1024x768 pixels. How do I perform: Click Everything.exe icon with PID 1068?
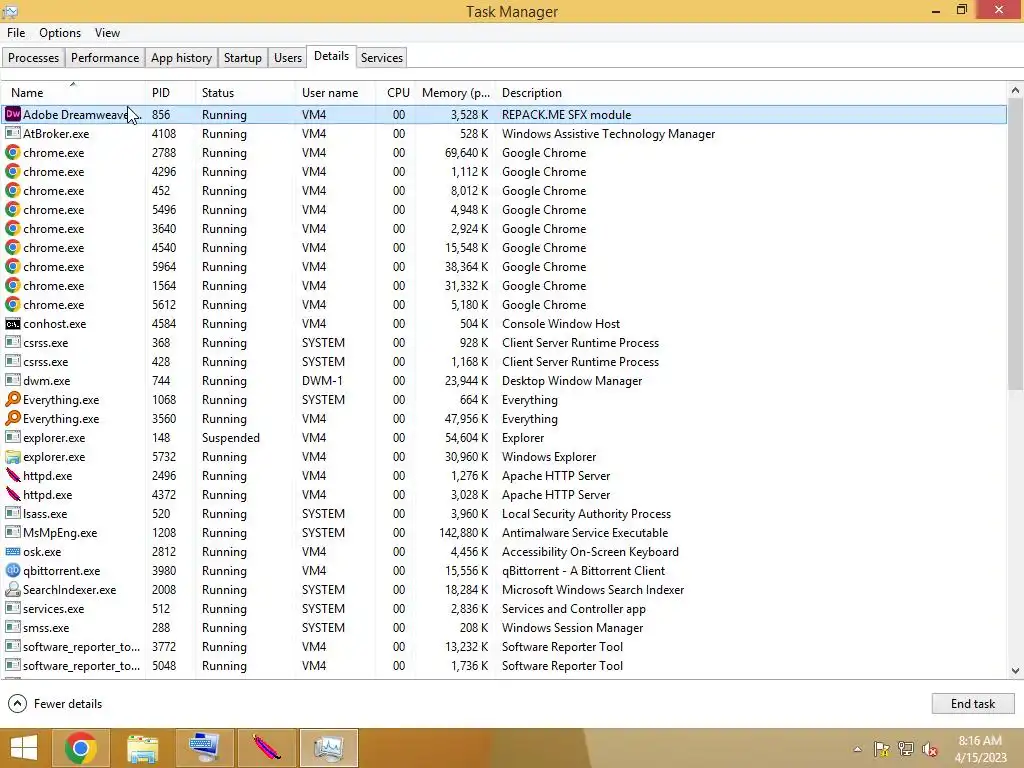(x=12, y=399)
